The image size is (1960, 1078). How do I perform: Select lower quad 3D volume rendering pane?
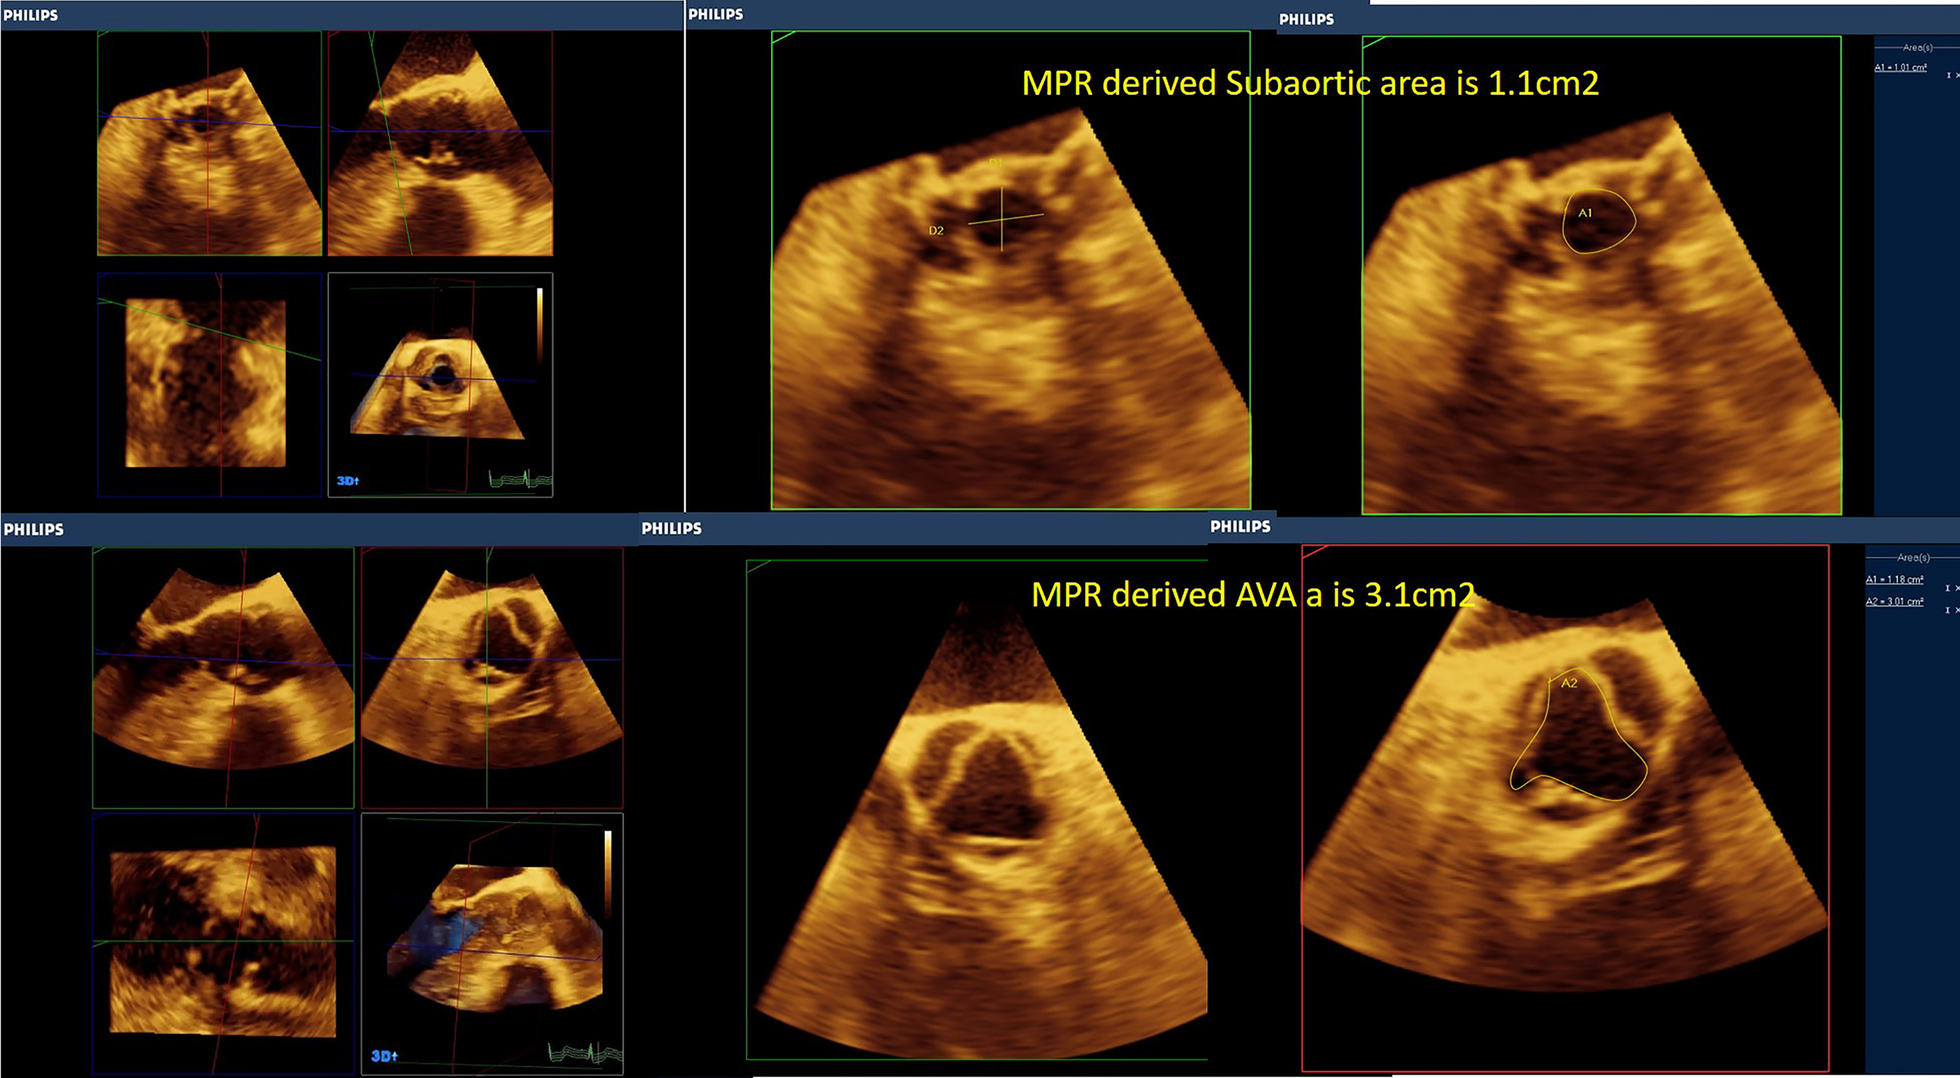pyautogui.click(x=492, y=944)
